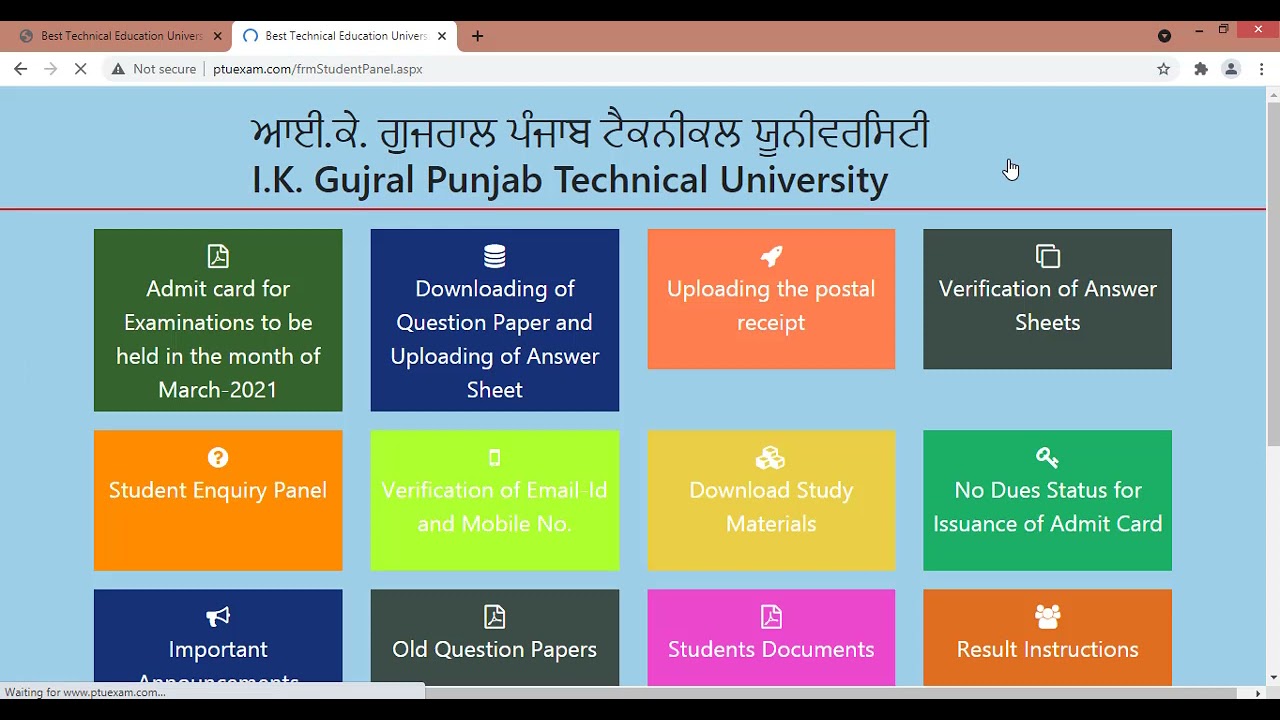Select the second Best Technical Education tab
This screenshot has width=1280, height=720.
point(345,36)
